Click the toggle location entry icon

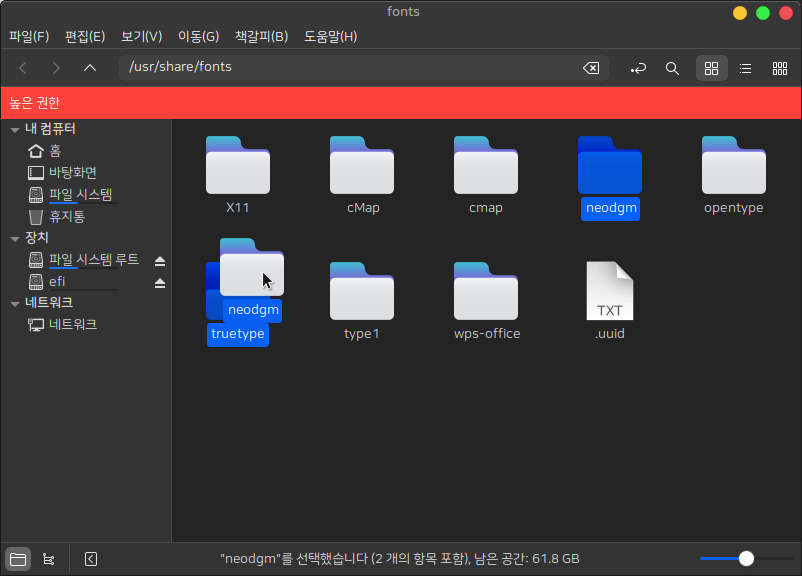point(638,68)
